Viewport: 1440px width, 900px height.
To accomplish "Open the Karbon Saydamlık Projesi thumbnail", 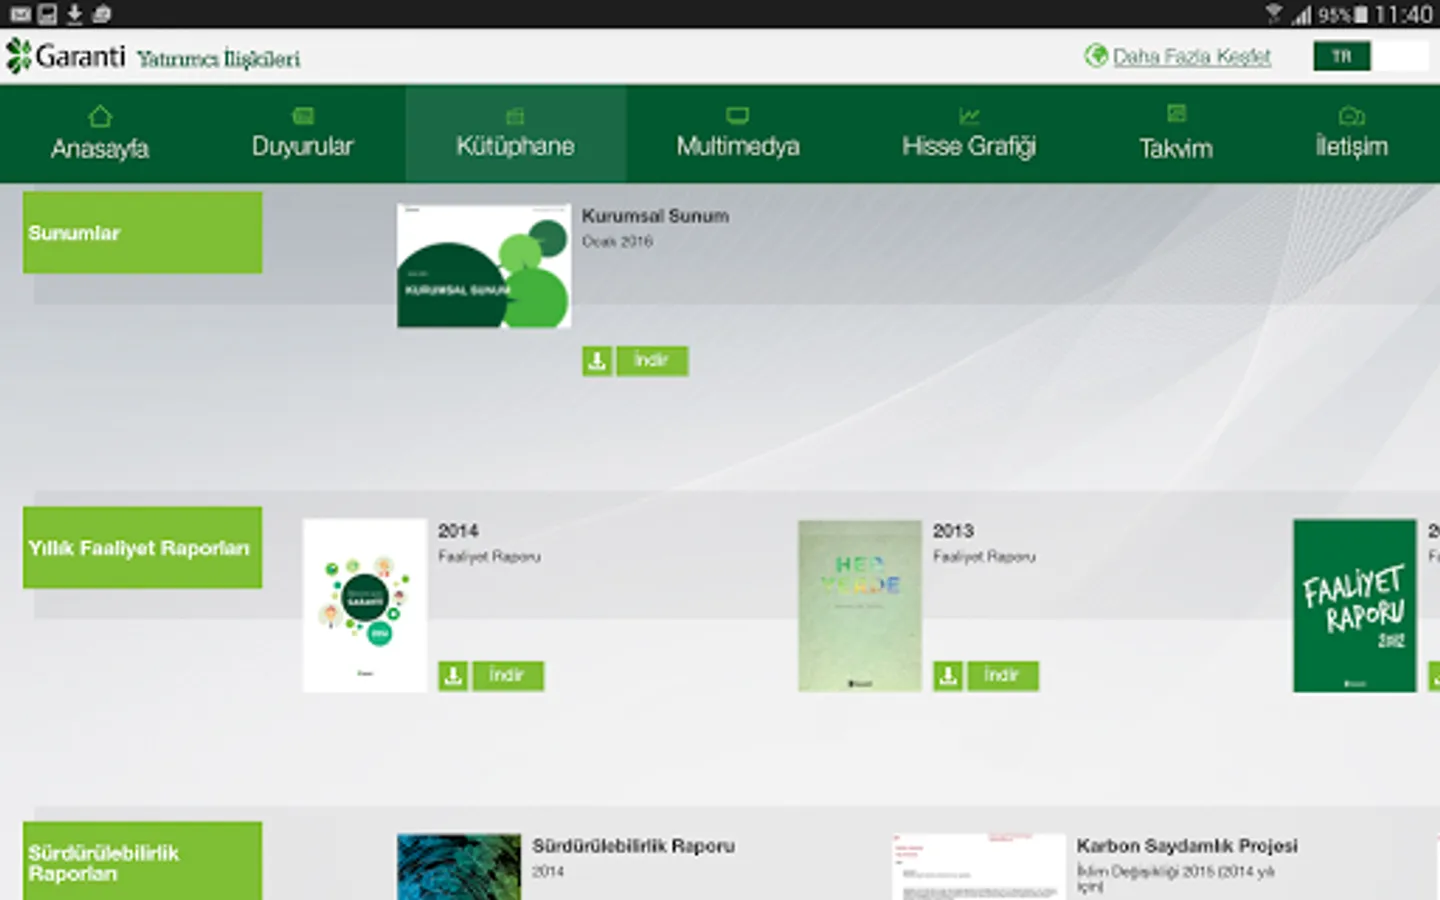I will tap(979, 867).
